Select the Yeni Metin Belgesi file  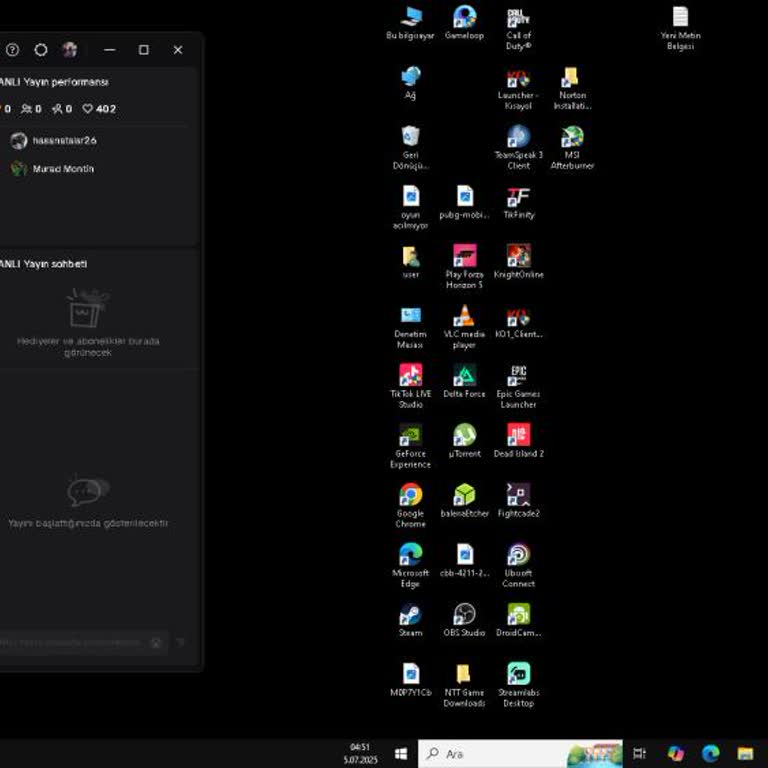click(x=680, y=18)
